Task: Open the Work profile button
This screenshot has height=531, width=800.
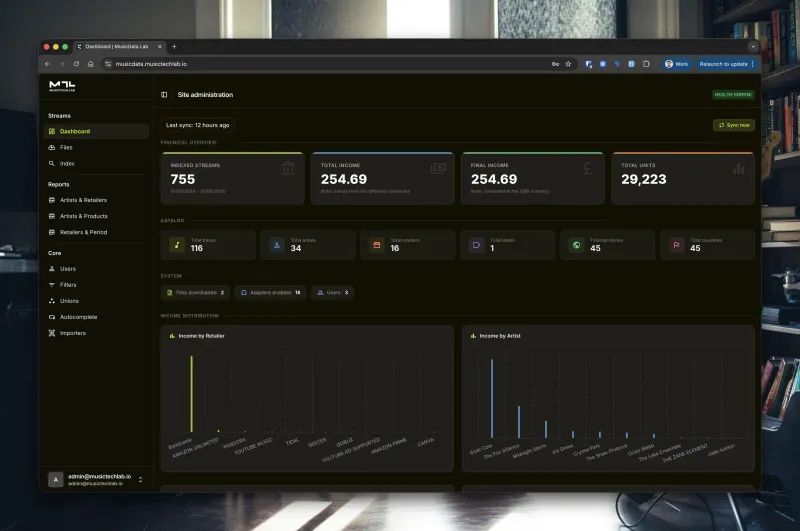Action: pos(677,64)
